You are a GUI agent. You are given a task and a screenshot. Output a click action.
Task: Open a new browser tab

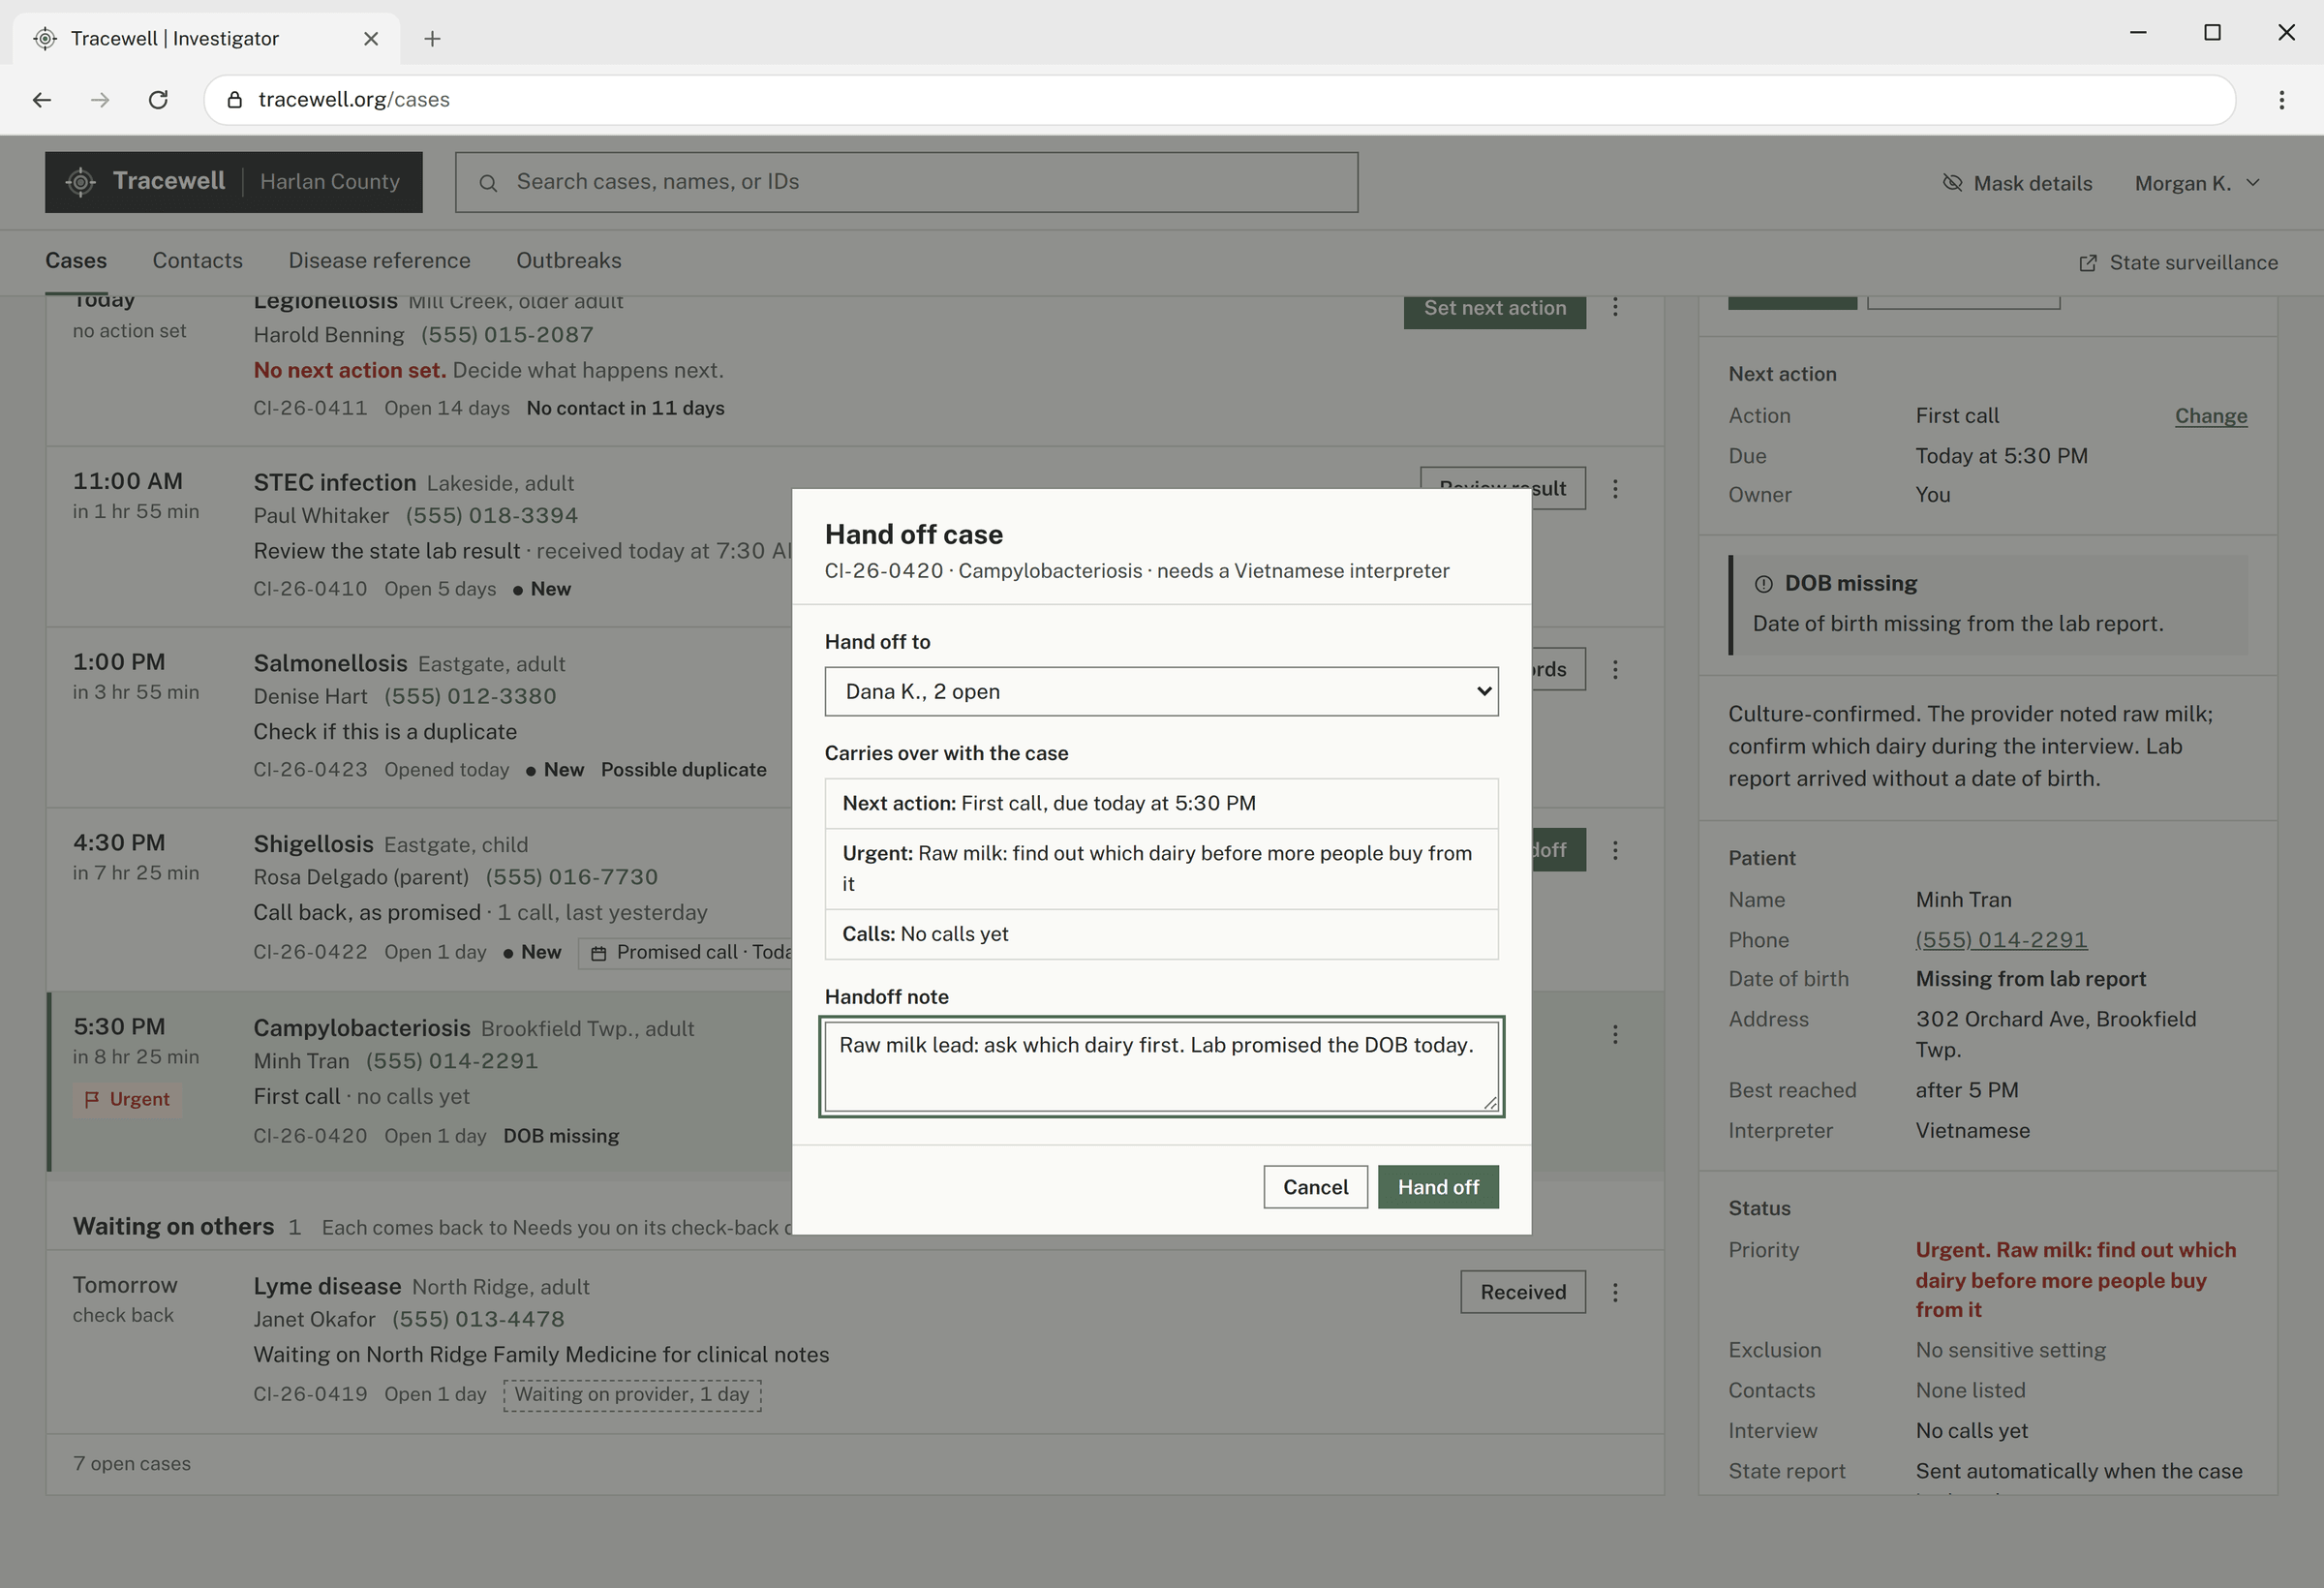click(432, 38)
